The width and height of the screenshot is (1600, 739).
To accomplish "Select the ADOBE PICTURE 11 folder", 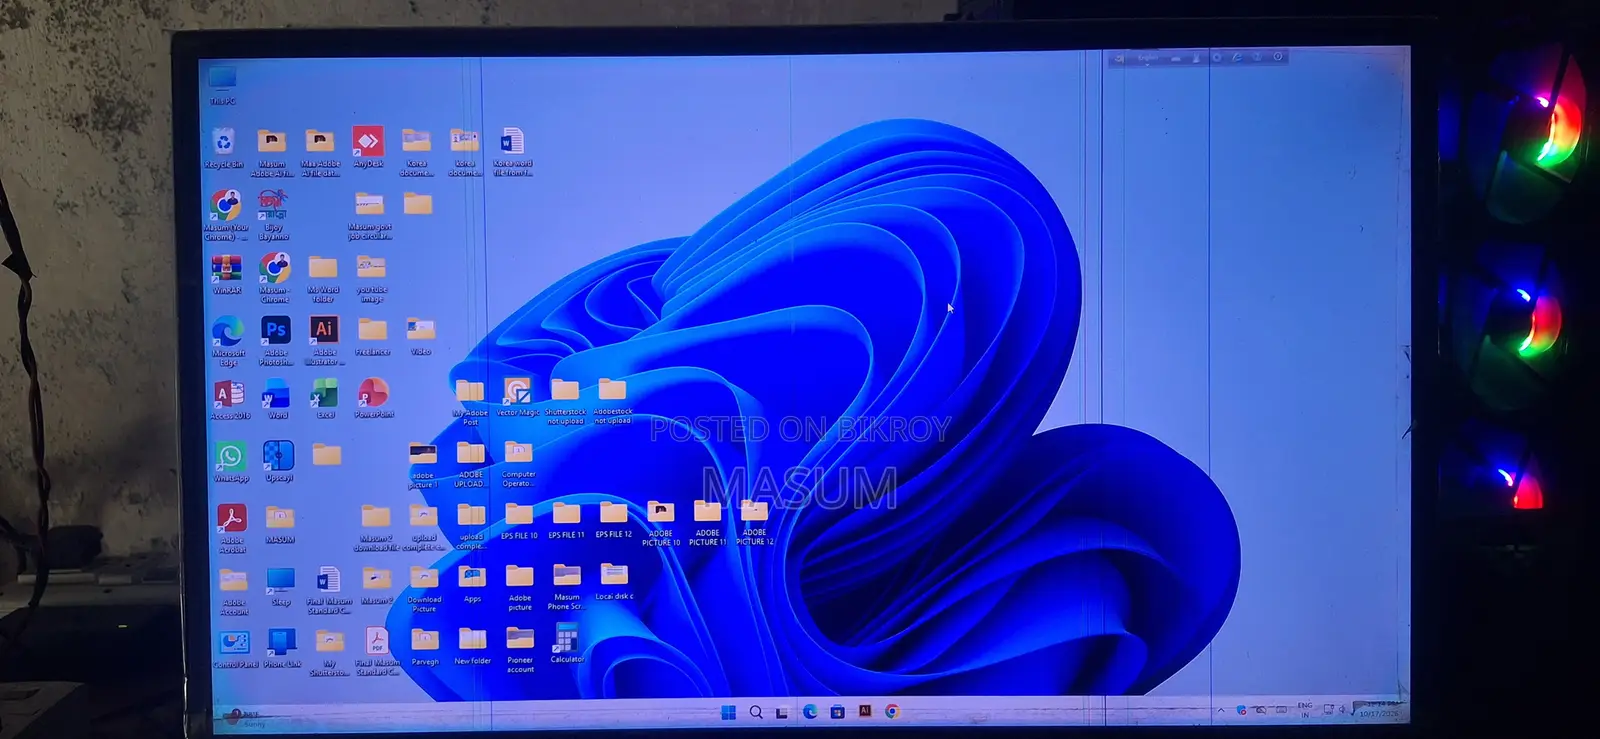I will pos(707,524).
